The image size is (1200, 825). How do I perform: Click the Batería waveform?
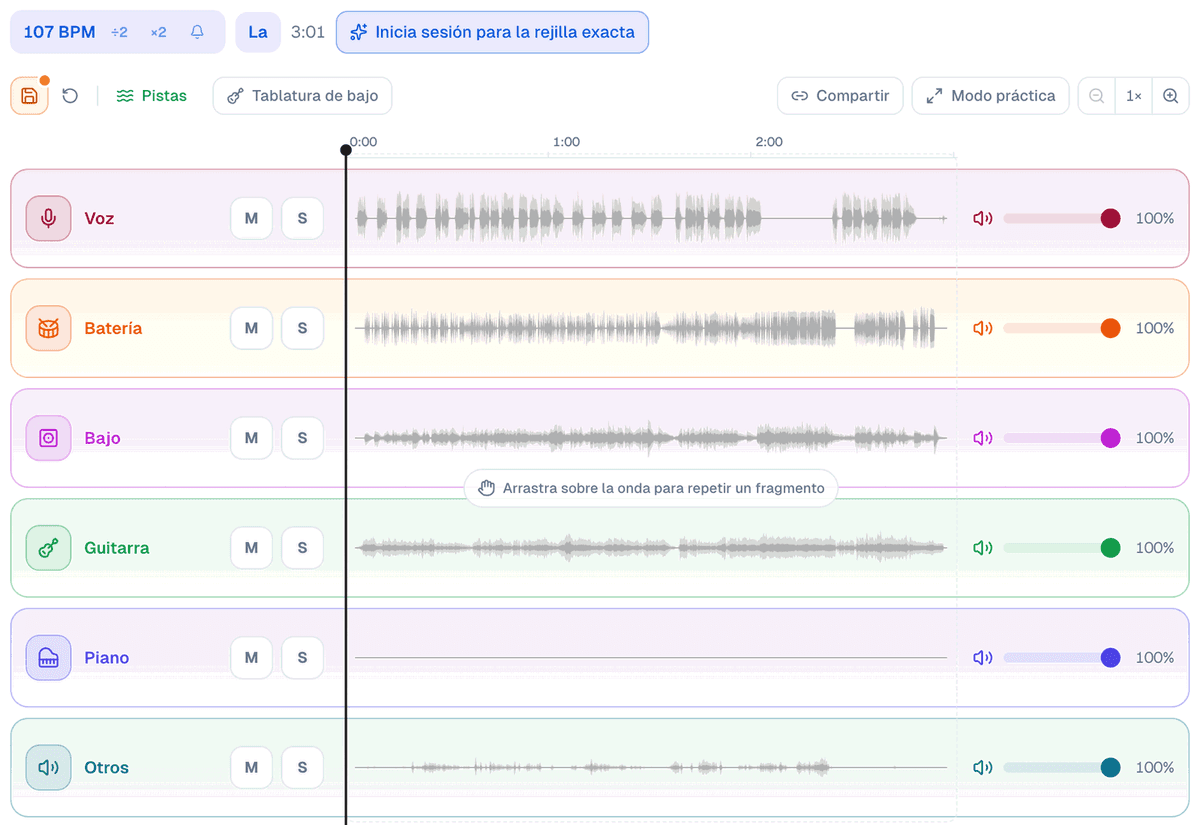[651, 328]
